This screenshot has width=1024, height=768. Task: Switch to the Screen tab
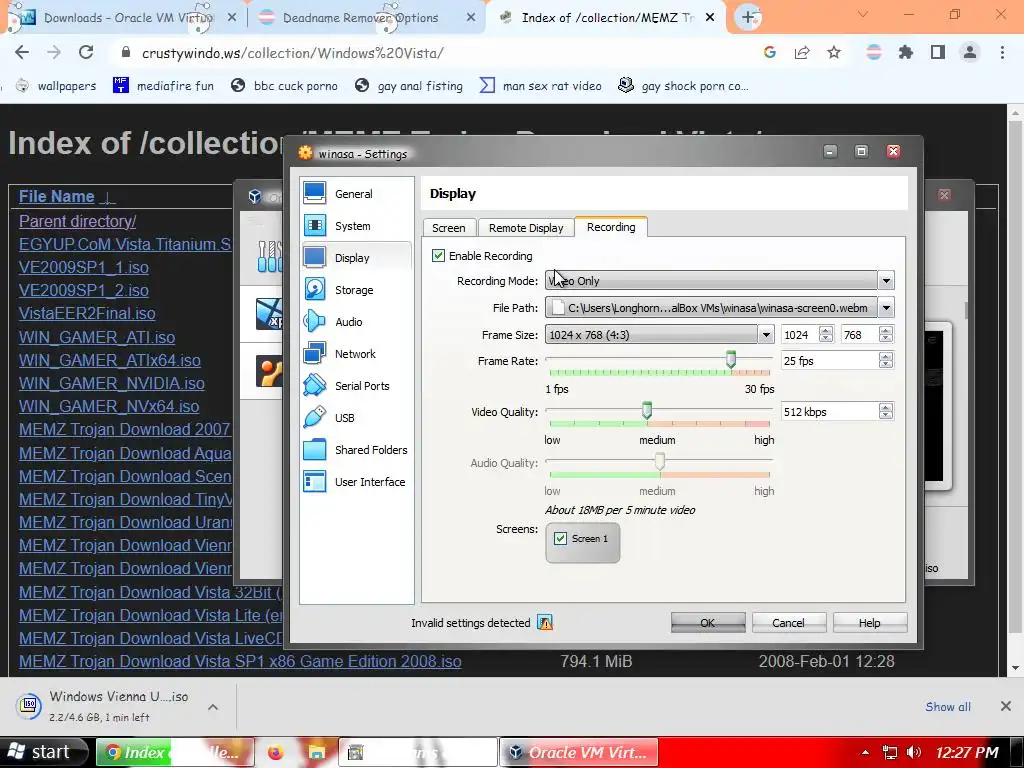coord(449,227)
